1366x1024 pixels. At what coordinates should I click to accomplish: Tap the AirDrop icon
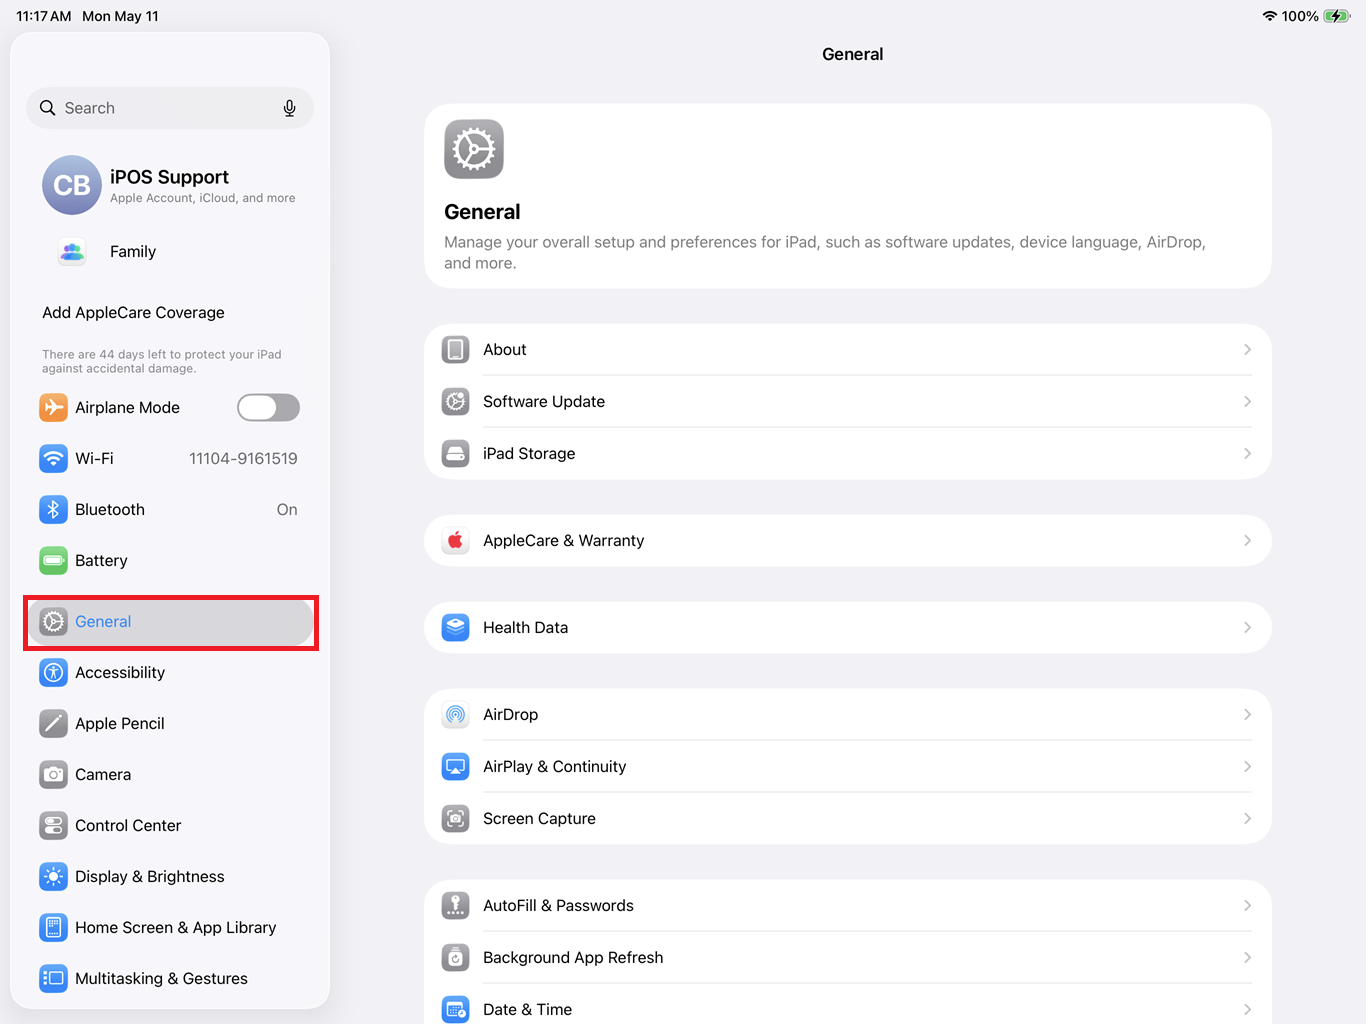[x=456, y=714]
